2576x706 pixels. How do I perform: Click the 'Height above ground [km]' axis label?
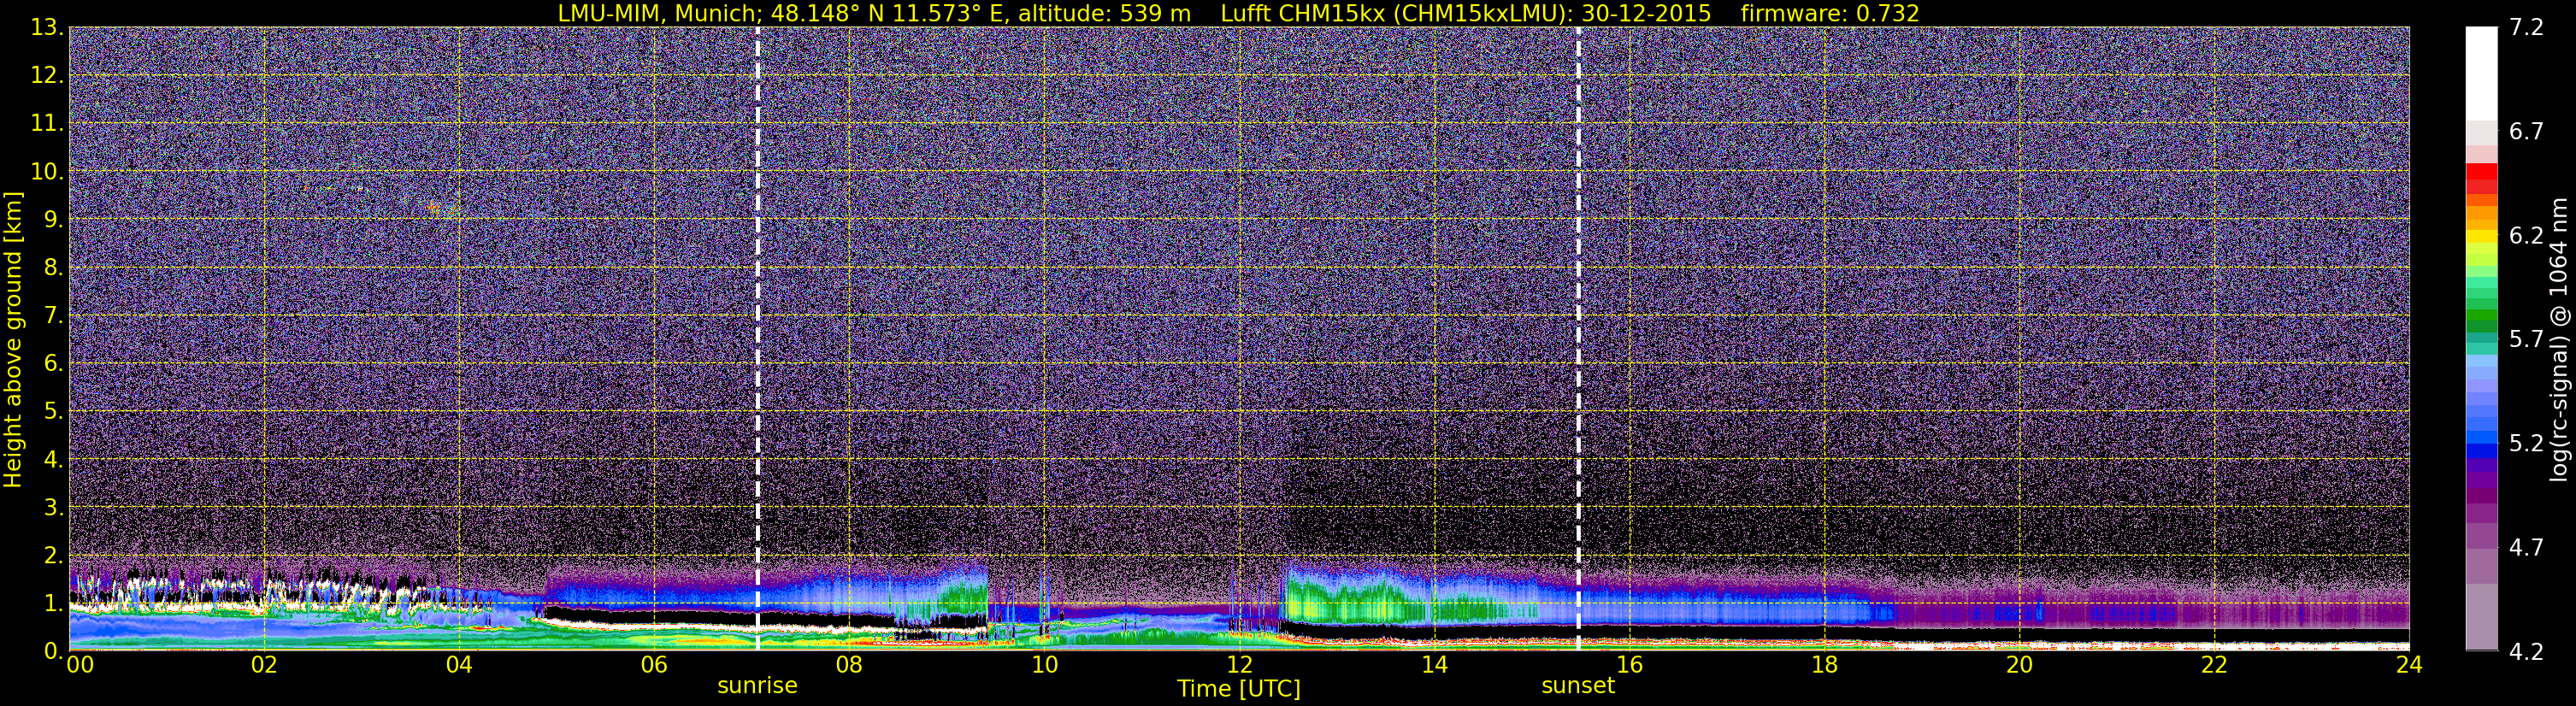[x=13, y=340]
